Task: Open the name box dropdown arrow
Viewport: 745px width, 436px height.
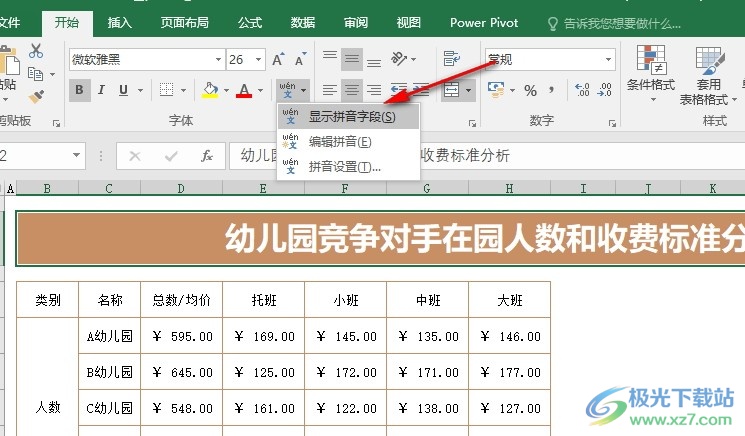Action: (x=76, y=155)
